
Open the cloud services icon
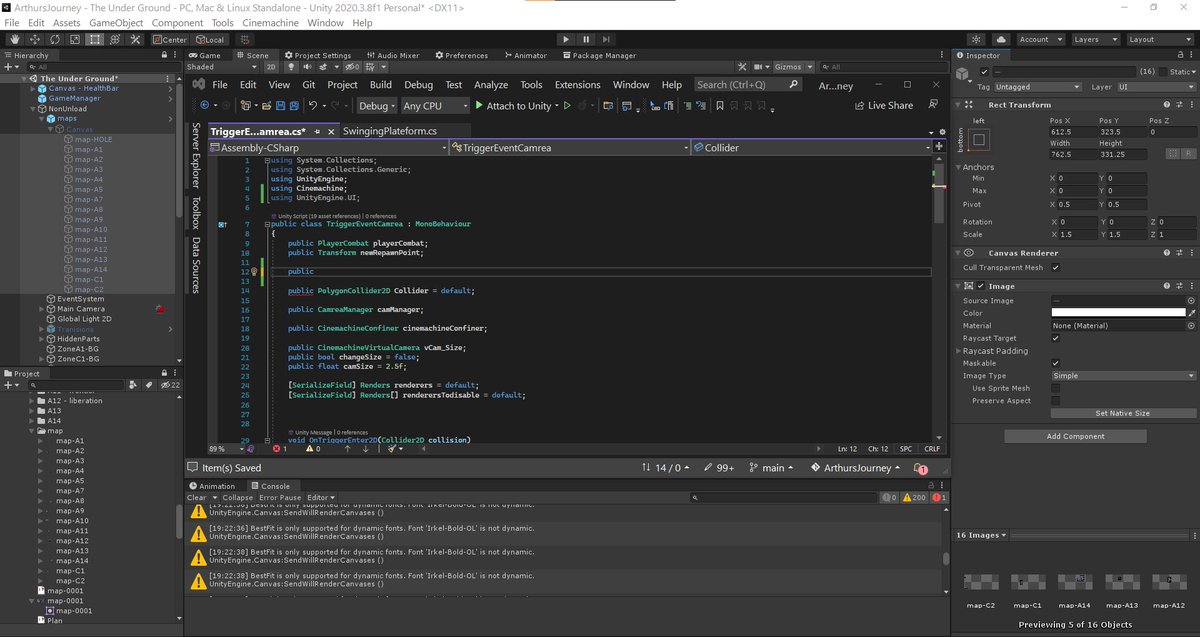tap(999, 39)
